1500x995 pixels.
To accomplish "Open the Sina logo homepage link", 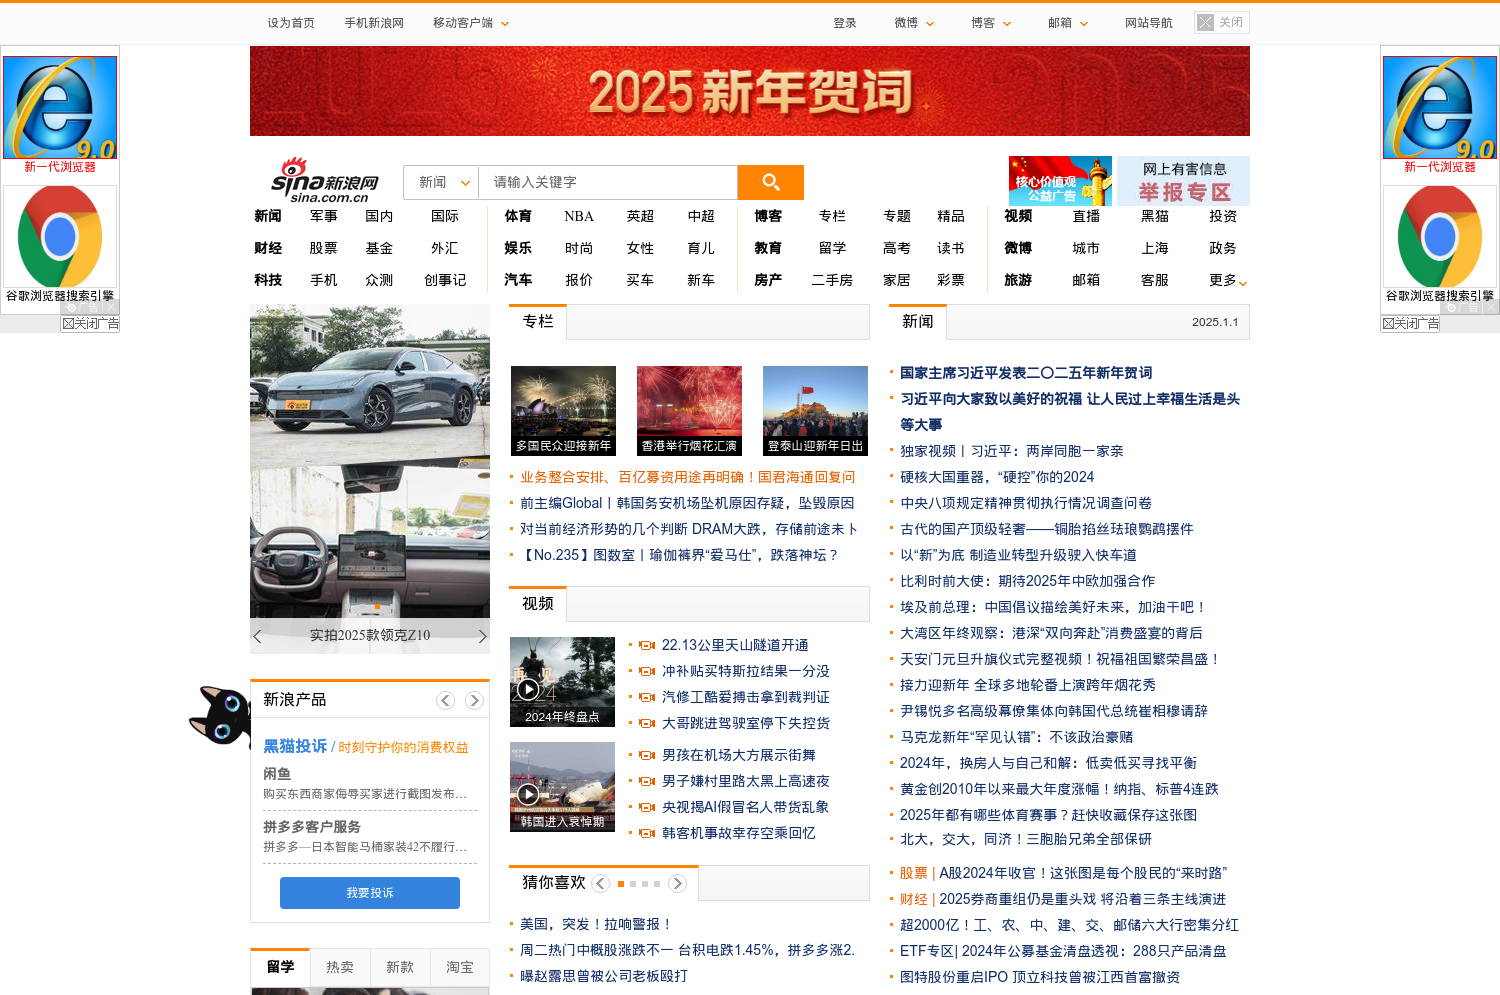I will pos(326,180).
